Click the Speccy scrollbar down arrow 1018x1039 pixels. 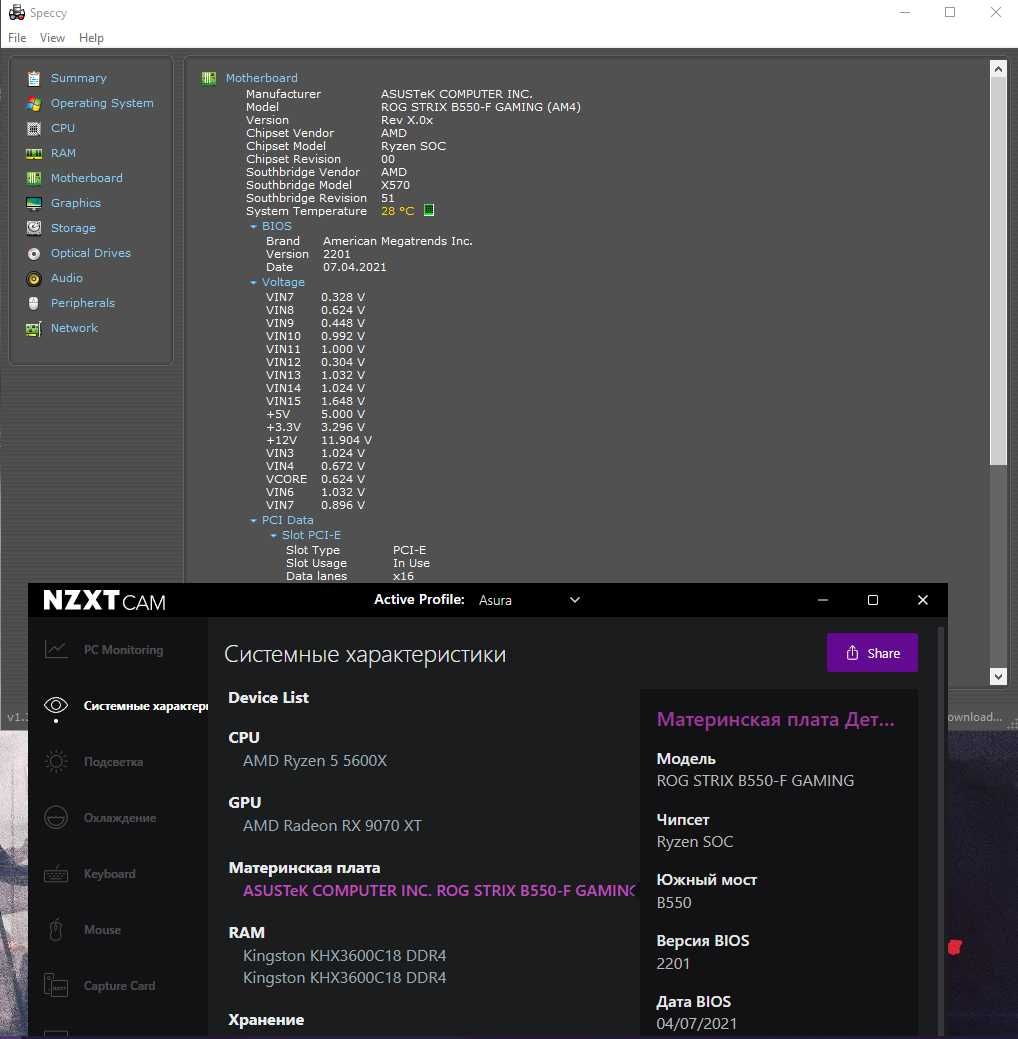998,676
